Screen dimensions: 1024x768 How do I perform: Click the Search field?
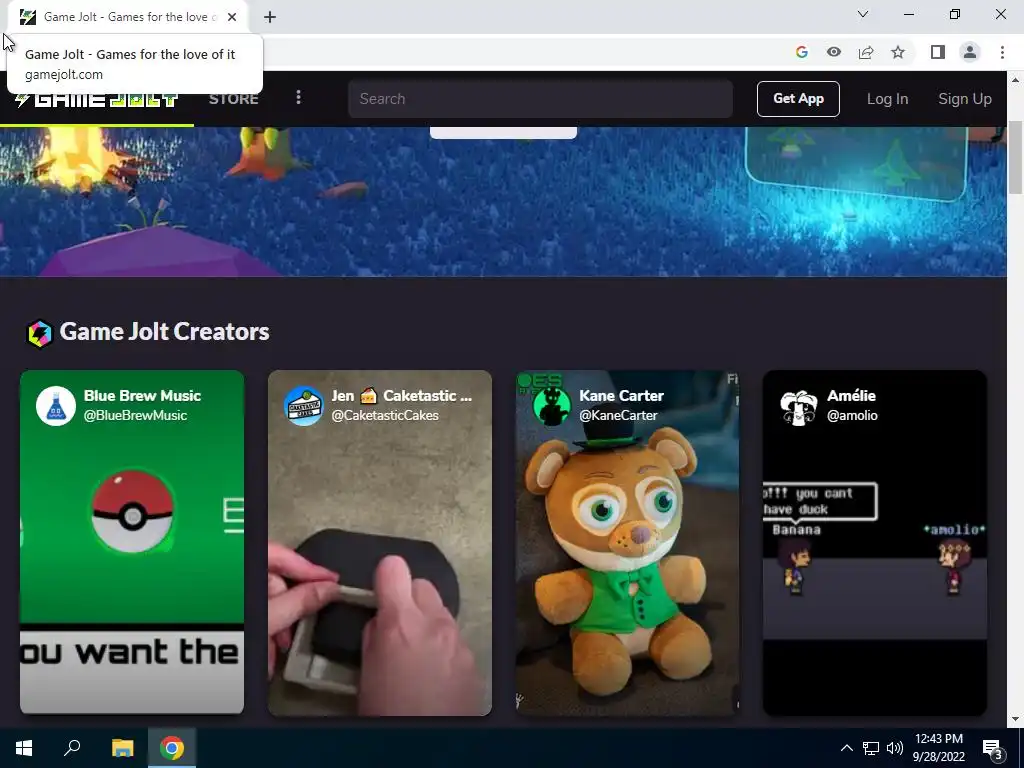pos(540,99)
